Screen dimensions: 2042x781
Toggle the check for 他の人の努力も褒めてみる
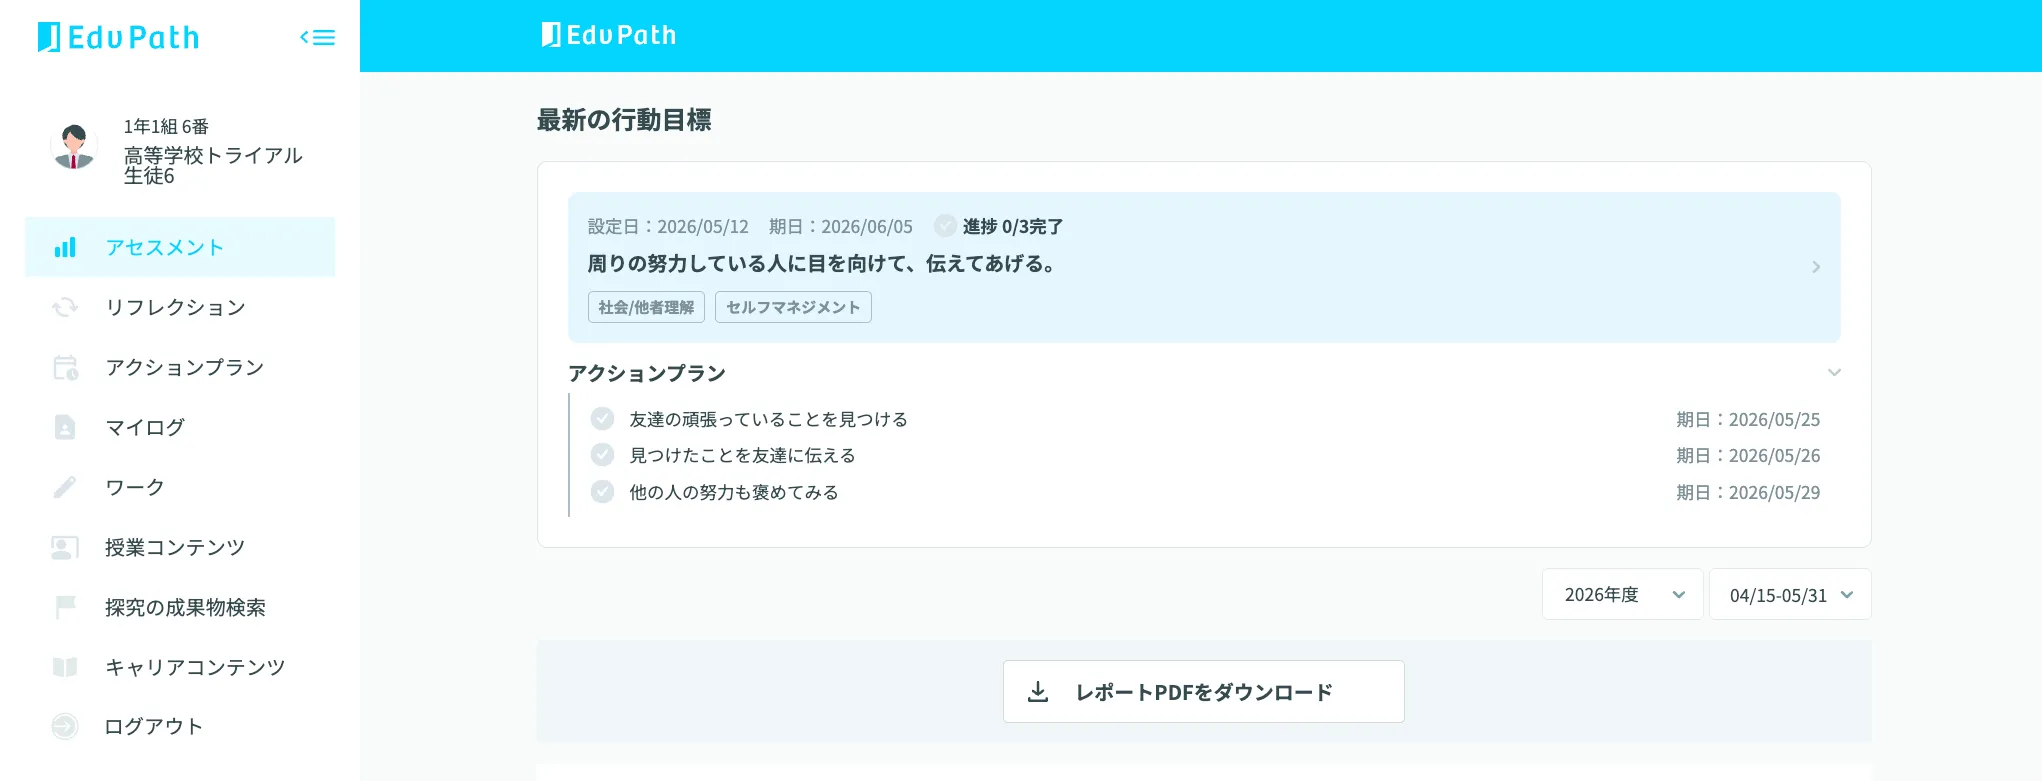coord(602,492)
